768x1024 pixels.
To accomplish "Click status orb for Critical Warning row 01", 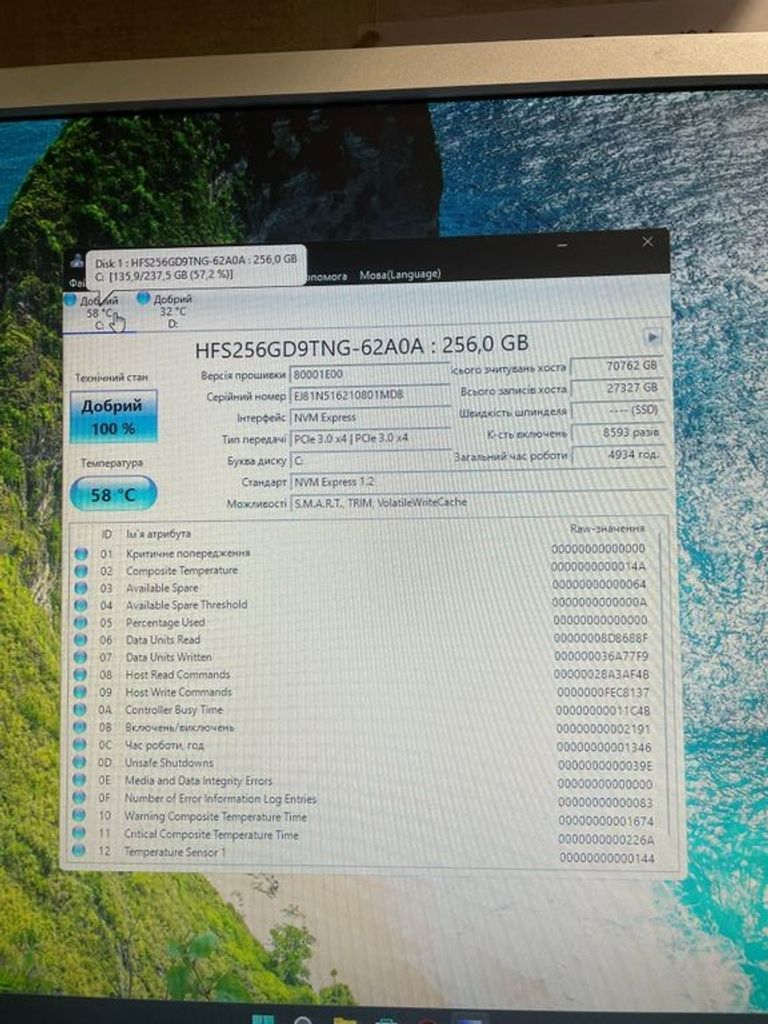I will coord(81,553).
